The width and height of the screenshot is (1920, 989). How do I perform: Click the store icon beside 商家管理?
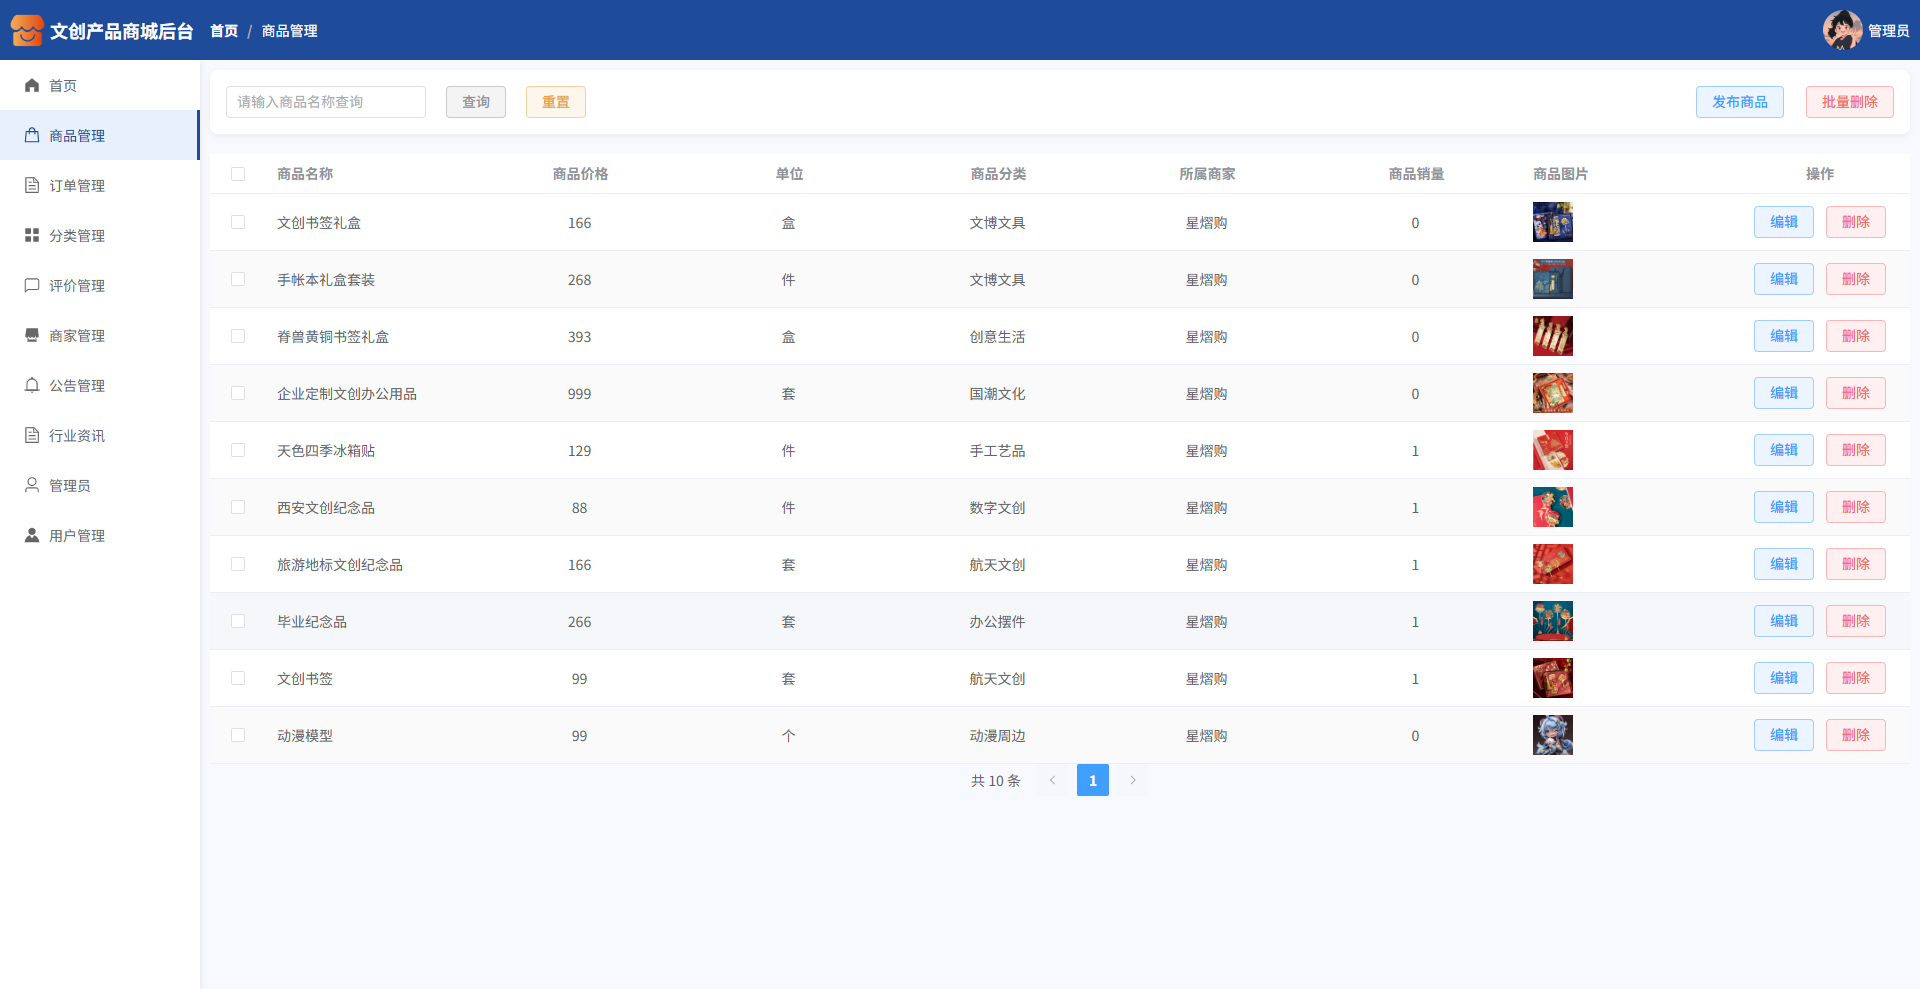[32, 336]
